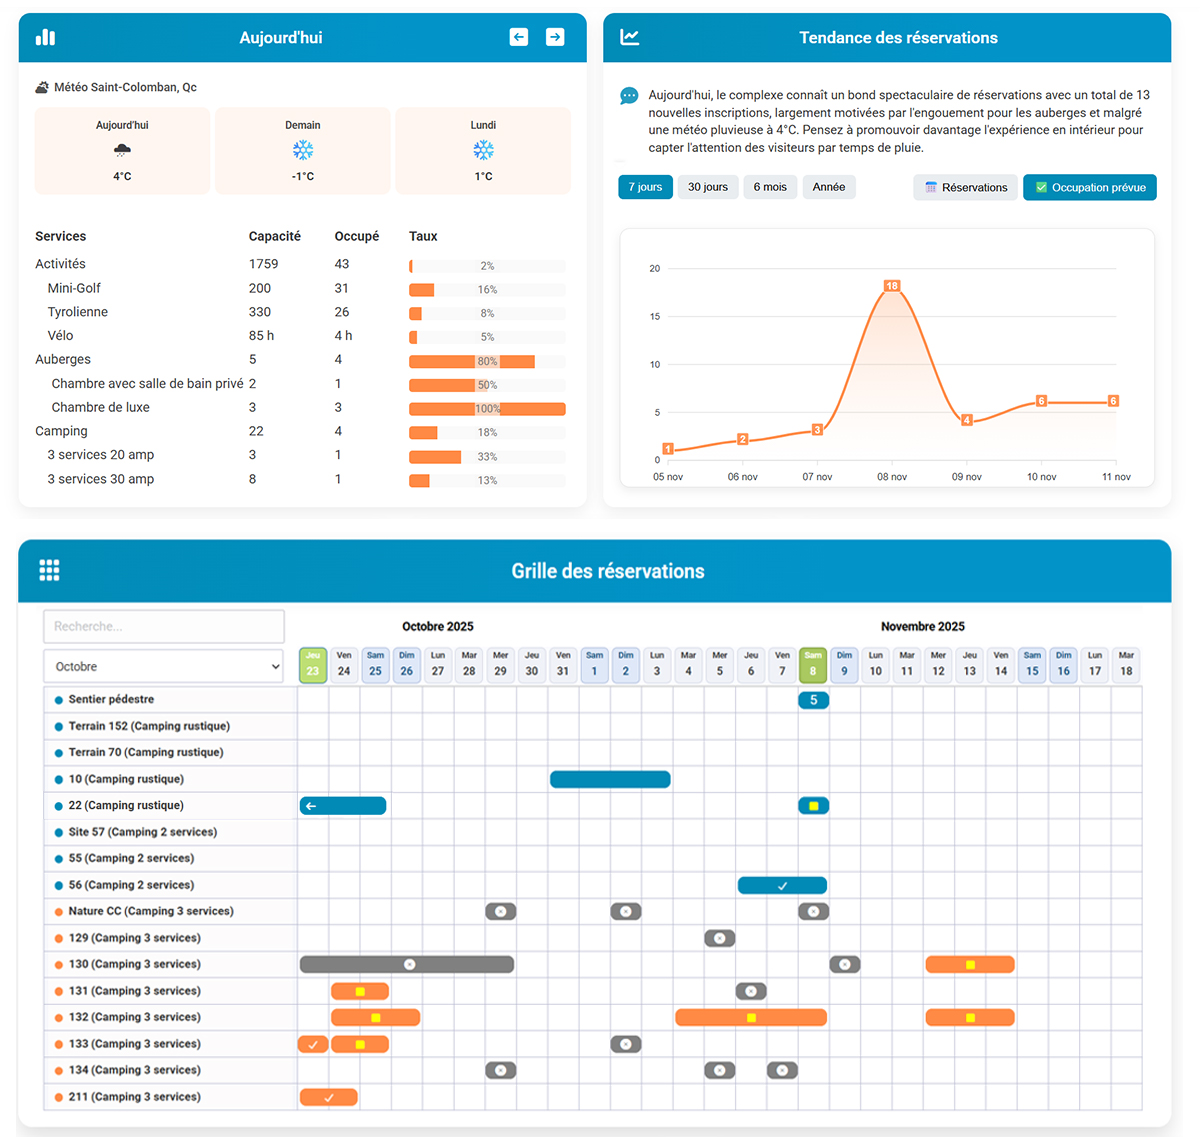1200x1137 pixels.
Task: Click the Recherche search field
Action: point(163,626)
